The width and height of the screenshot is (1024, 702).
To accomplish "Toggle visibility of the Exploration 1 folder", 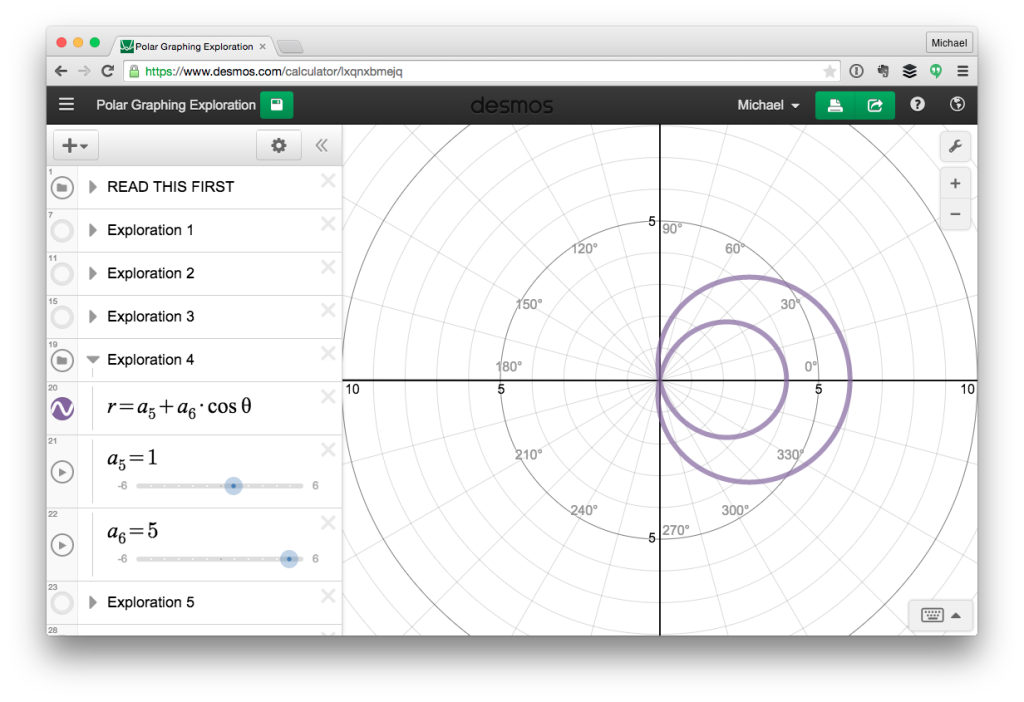I will [60, 230].
